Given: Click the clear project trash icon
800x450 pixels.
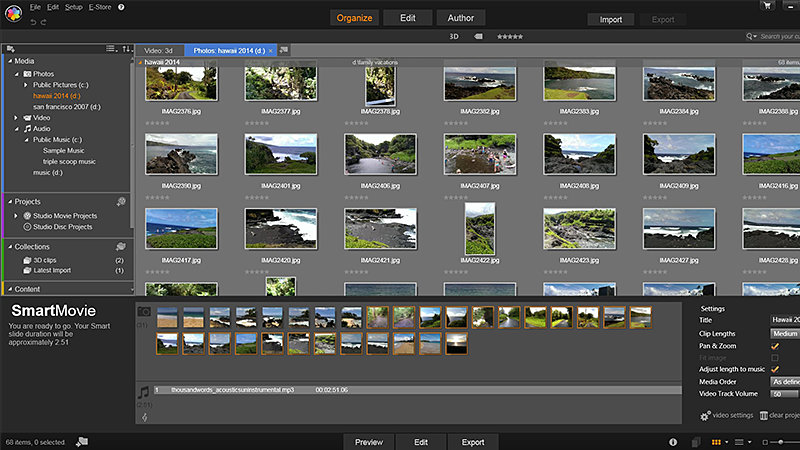Looking at the screenshot, I should [x=764, y=414].
